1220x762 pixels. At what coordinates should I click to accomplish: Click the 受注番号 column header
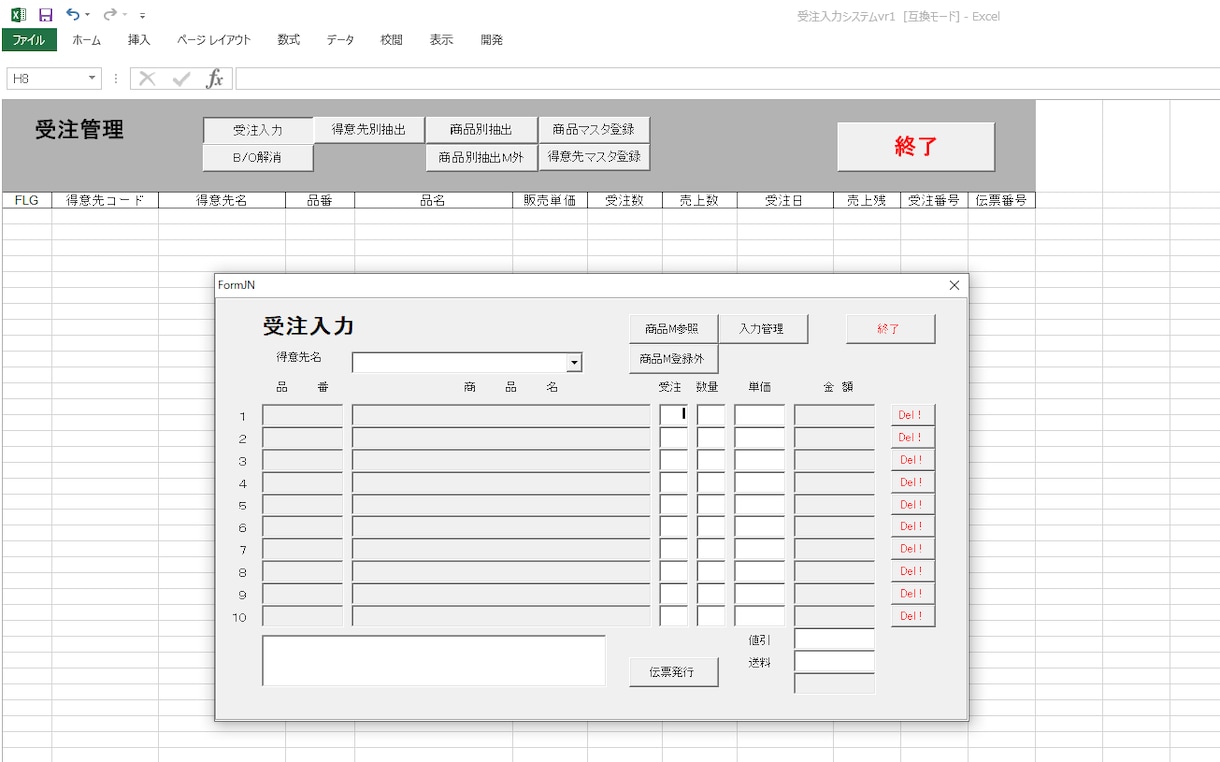(934, 200)
